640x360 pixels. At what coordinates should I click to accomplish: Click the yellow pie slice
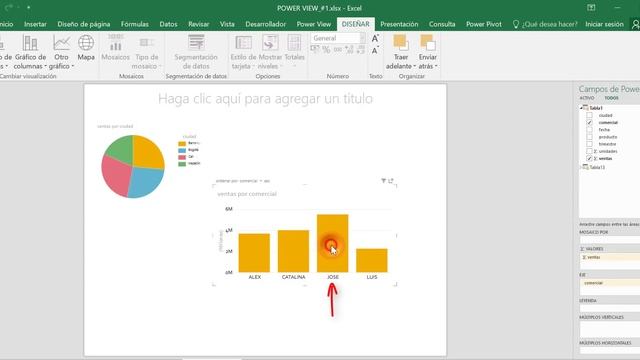[147, 153]
